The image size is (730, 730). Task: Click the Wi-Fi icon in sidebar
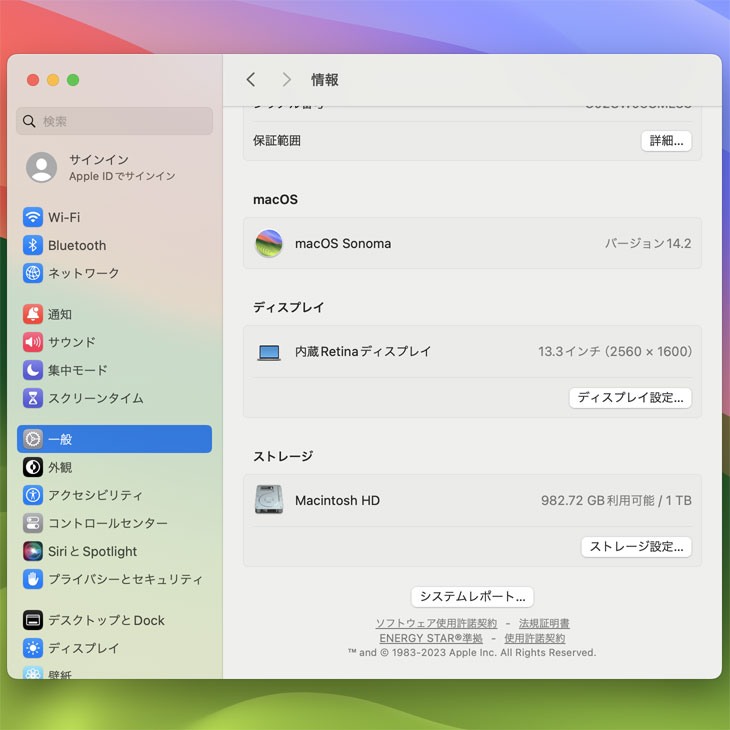click(33, 217)
